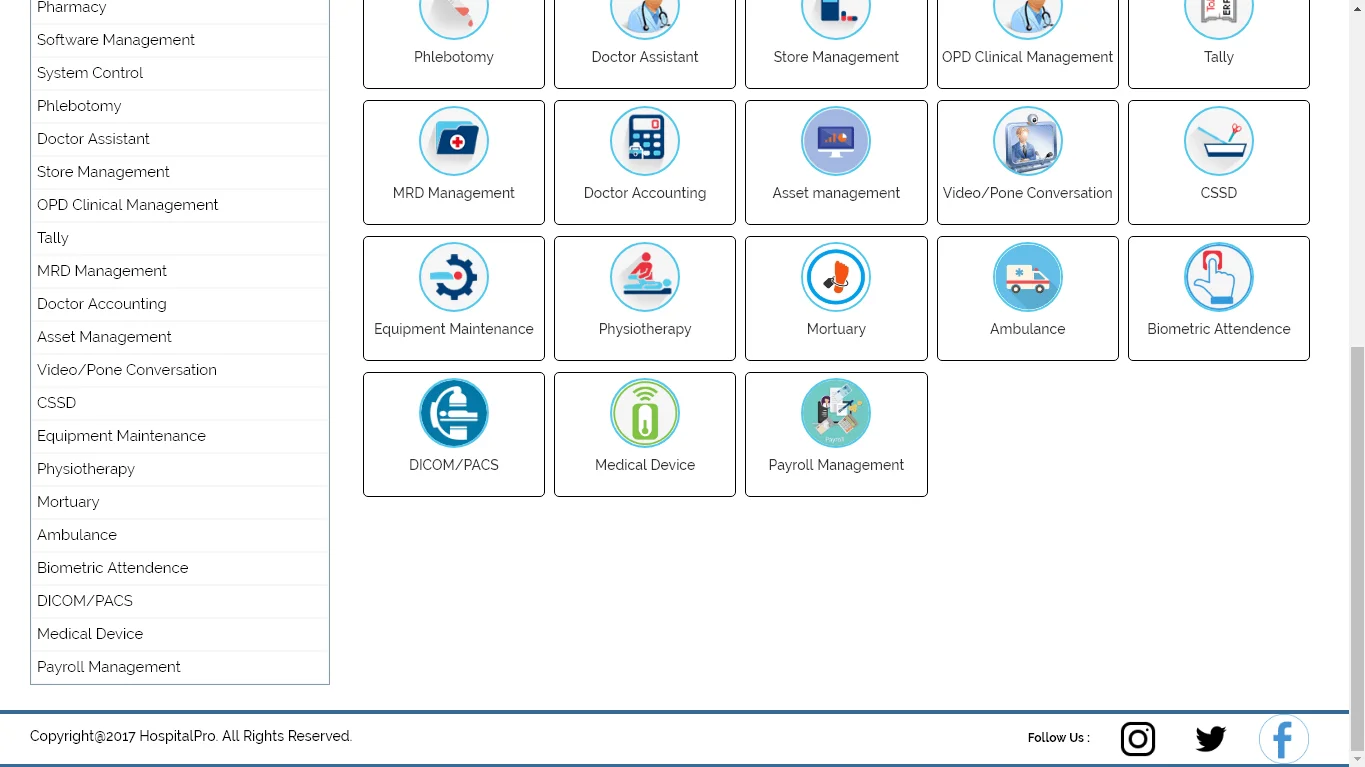Screen dimensions: 1365x767
Task: Select CSSD in the sidebar
Action: [x=180, y=403]
